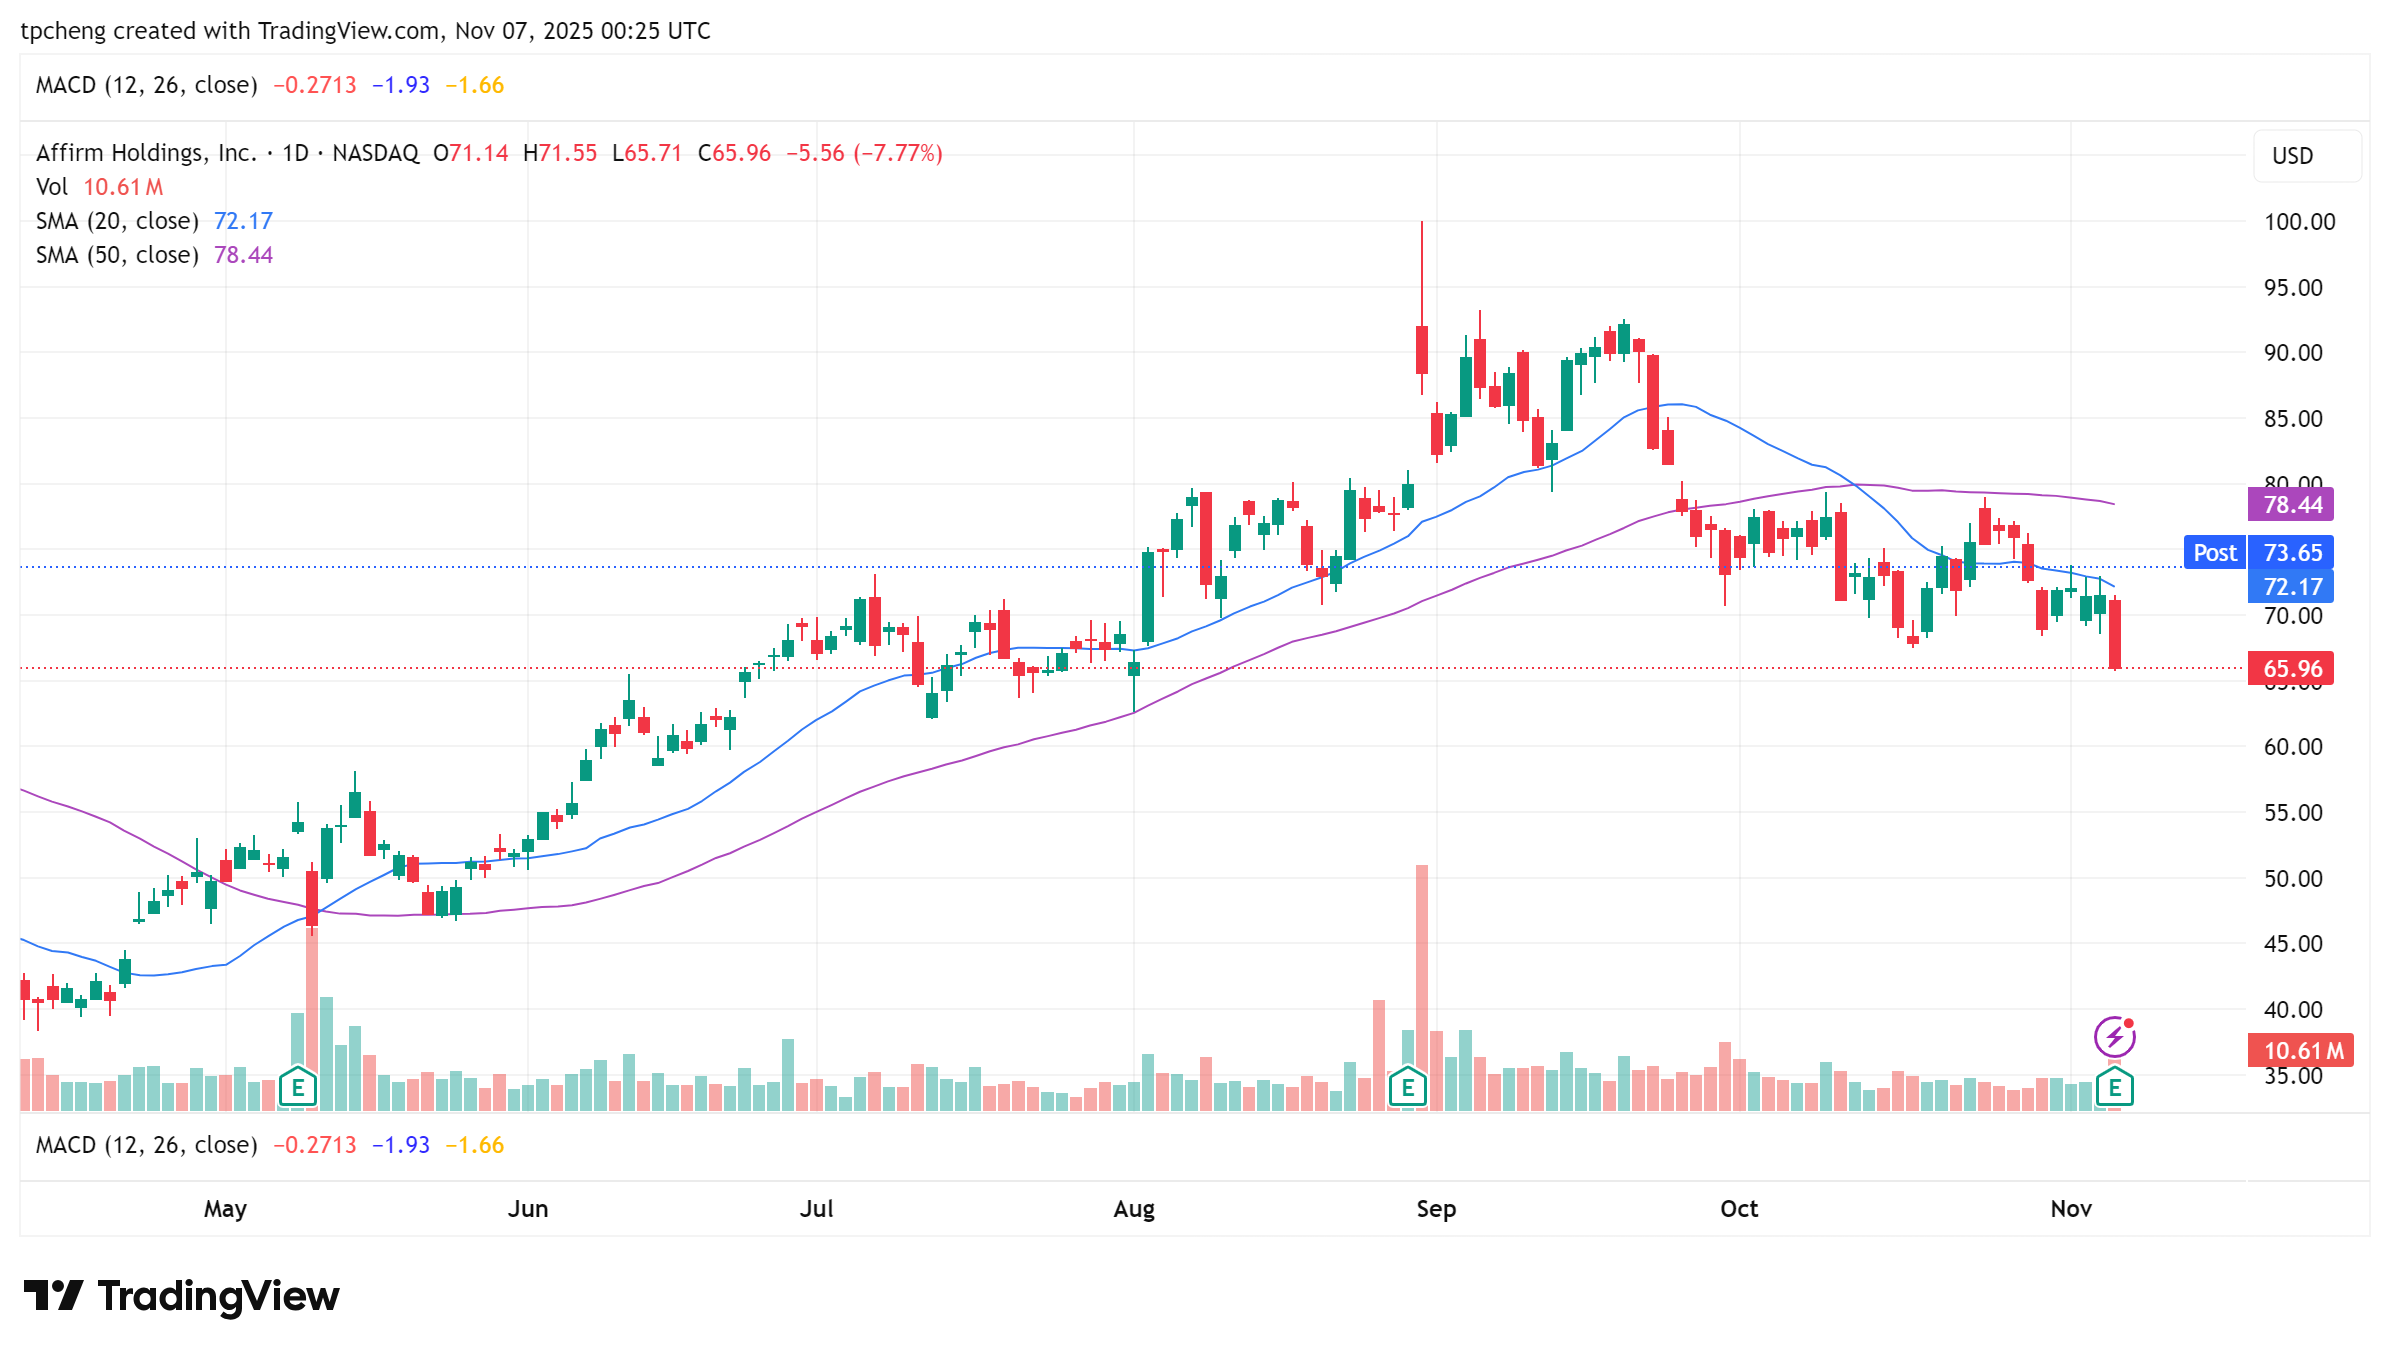Click the TradingView logo

tap(181, 1296)
